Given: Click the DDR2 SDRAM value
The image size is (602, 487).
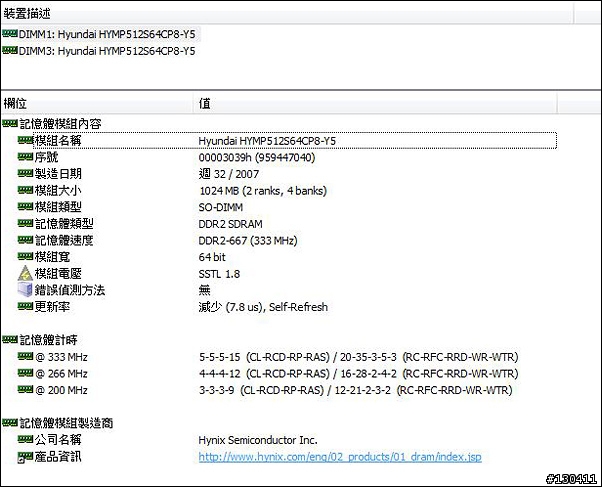Looking at the screenshot, I should tap(231, 224).
